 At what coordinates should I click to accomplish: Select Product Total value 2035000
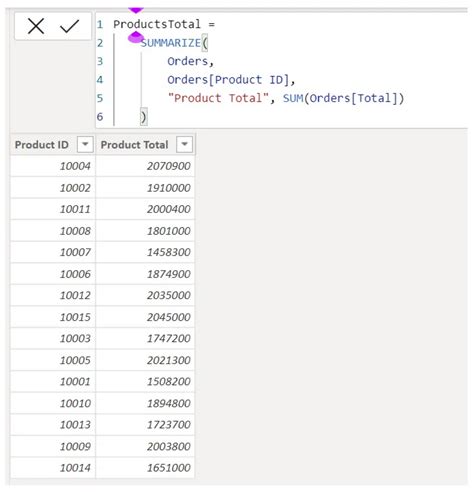(145, 295)
